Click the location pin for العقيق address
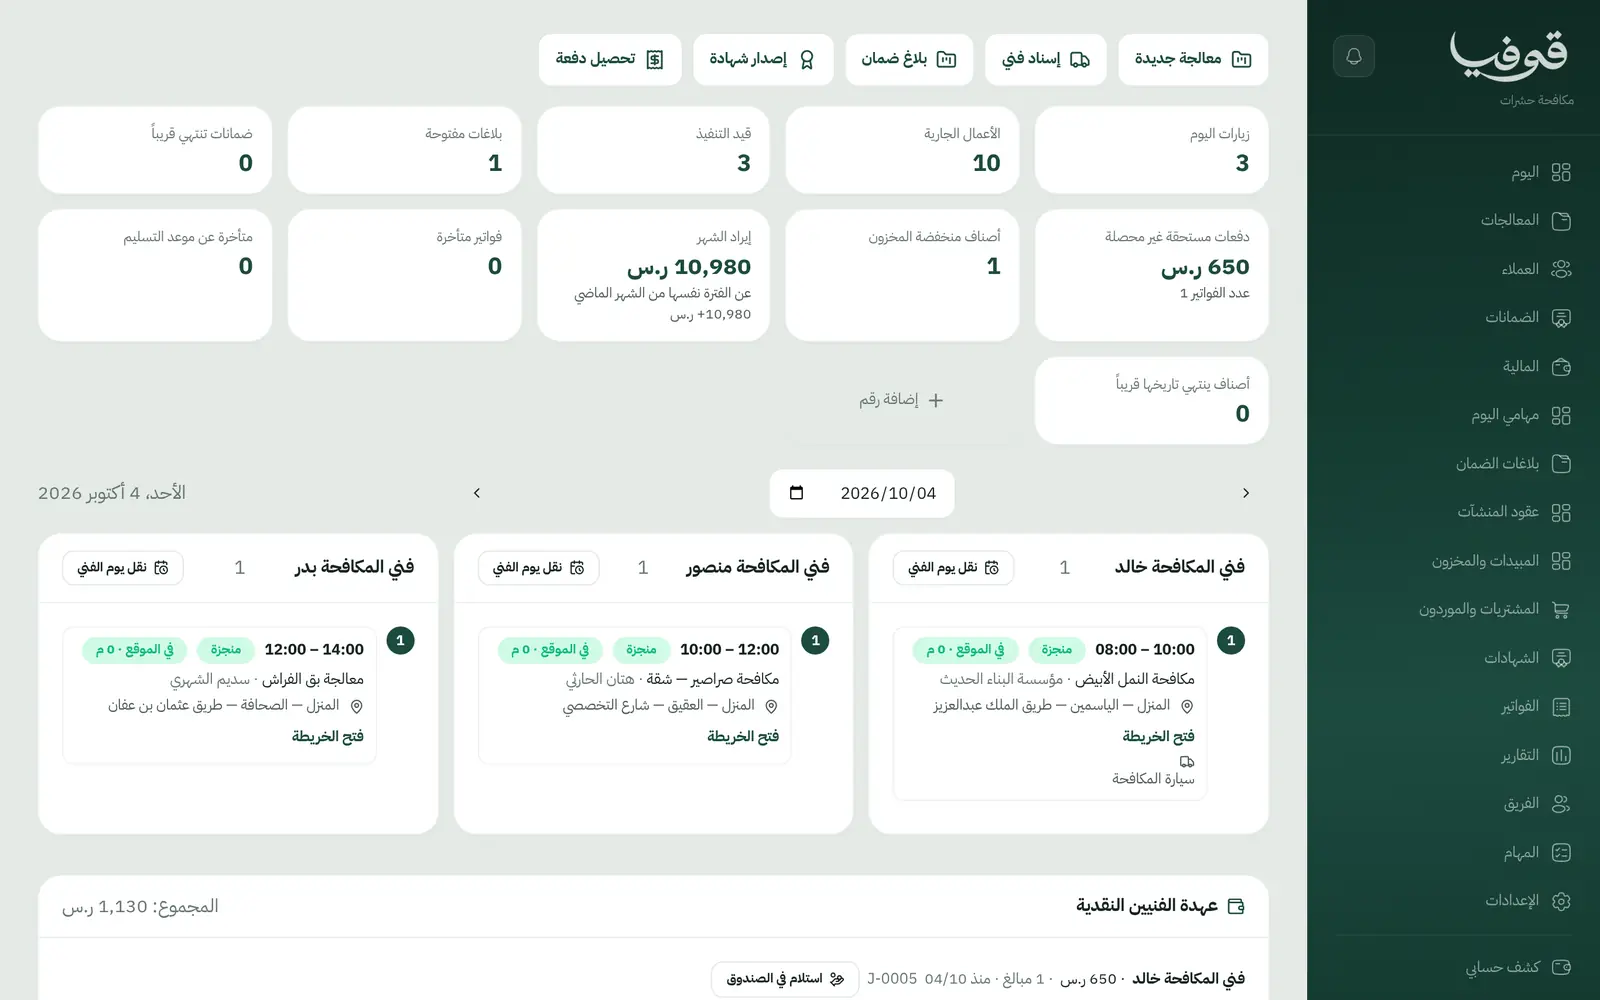Screen dimensions: 1600x1000 pos(771,706)
